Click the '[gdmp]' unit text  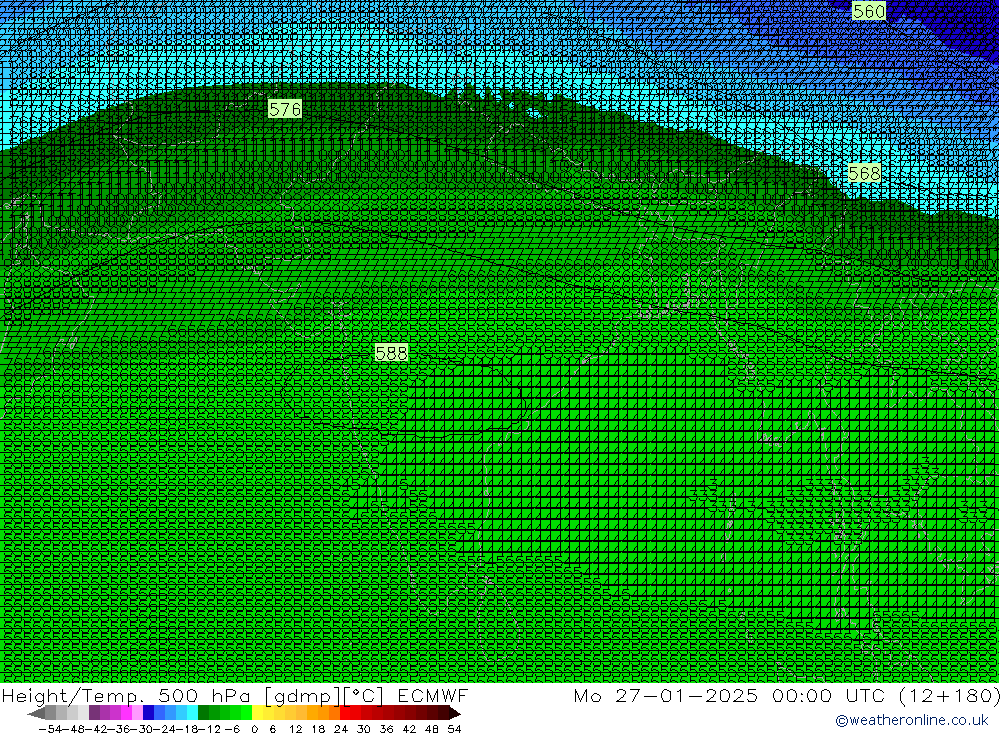coord(302,695)
